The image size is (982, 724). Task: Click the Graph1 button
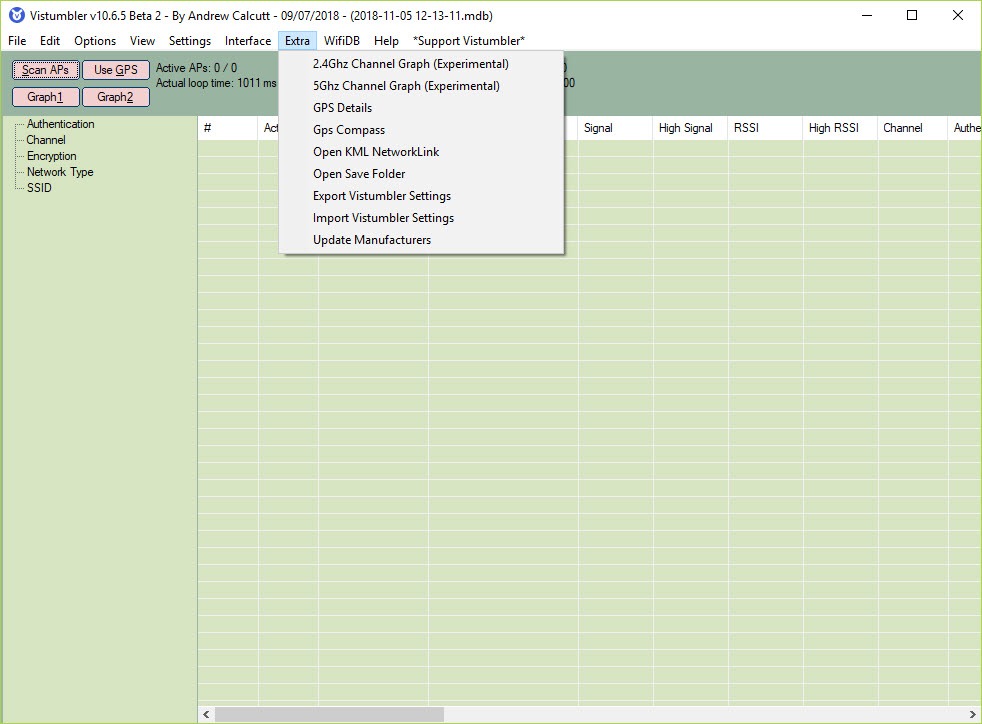46,97
